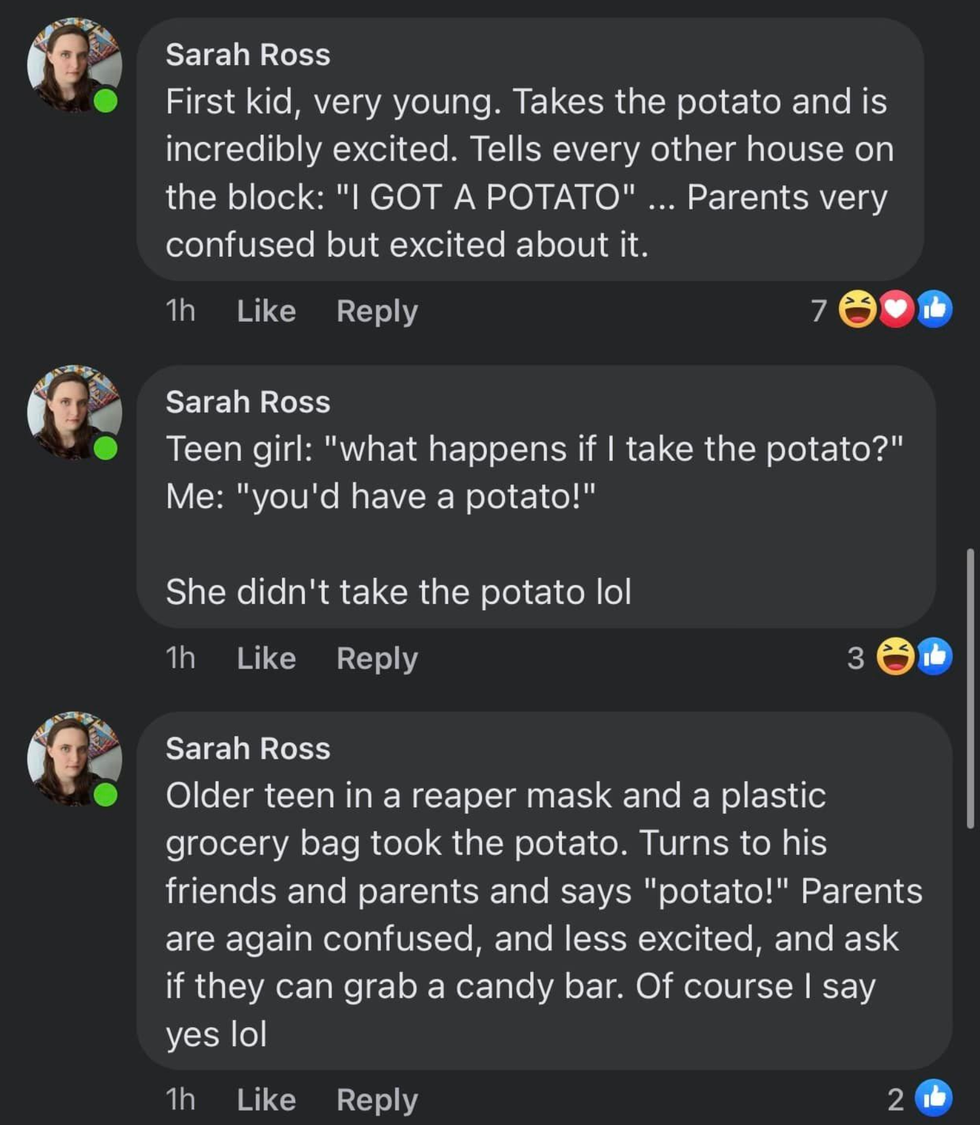Open Sarah Ross name link on third comment

[x=247, y=748]
